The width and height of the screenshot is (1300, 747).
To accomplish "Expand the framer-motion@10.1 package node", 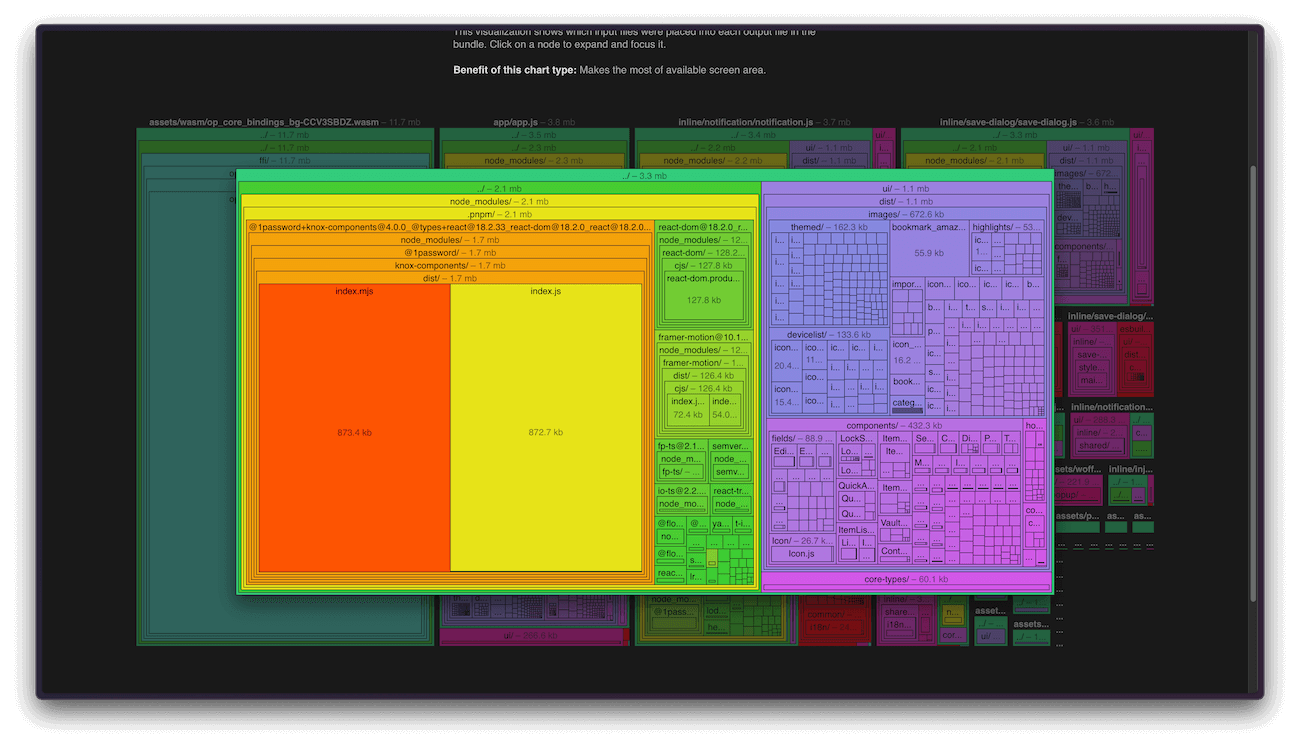I will pyautogui.click(x=703, y=336).
